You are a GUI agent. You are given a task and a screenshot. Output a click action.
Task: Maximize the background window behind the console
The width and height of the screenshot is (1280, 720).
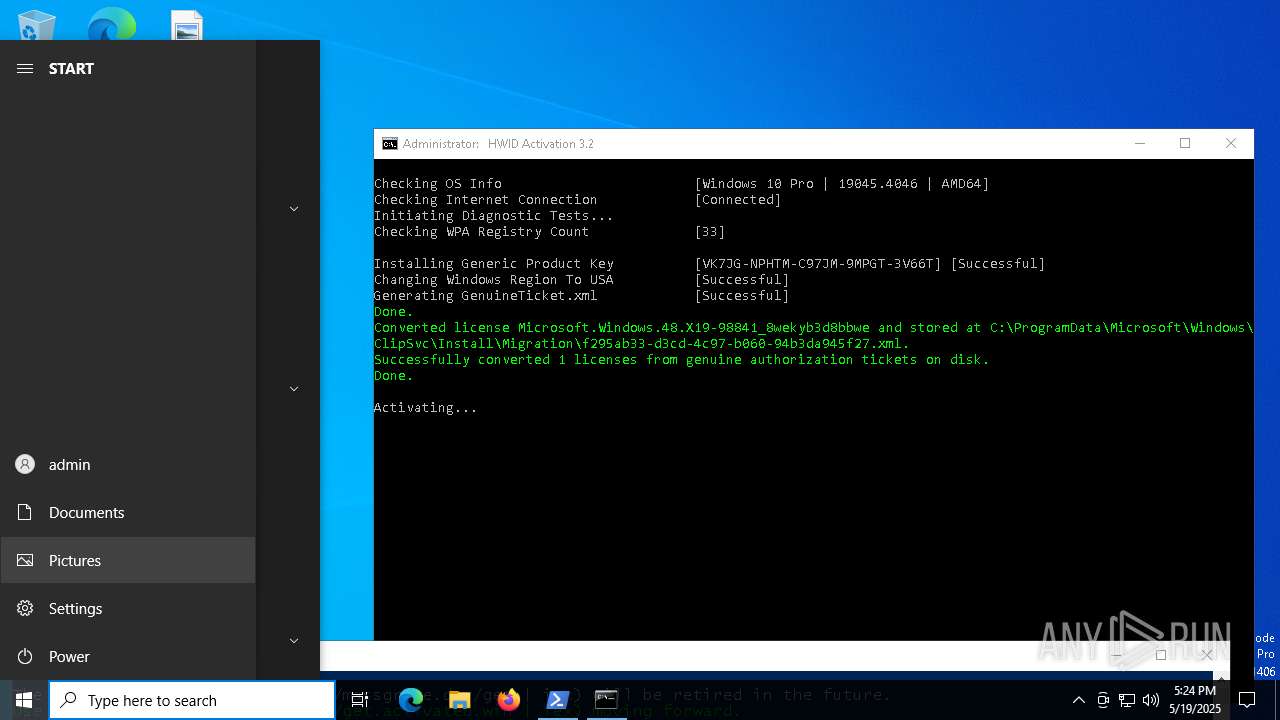pyautogui.click(x=1161, y=655)
